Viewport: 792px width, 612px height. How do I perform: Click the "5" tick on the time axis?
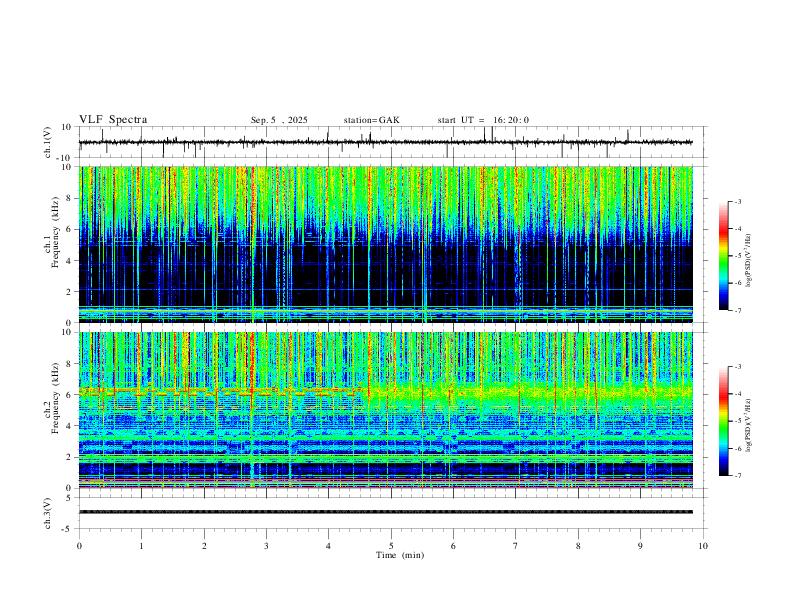point(391,546)
